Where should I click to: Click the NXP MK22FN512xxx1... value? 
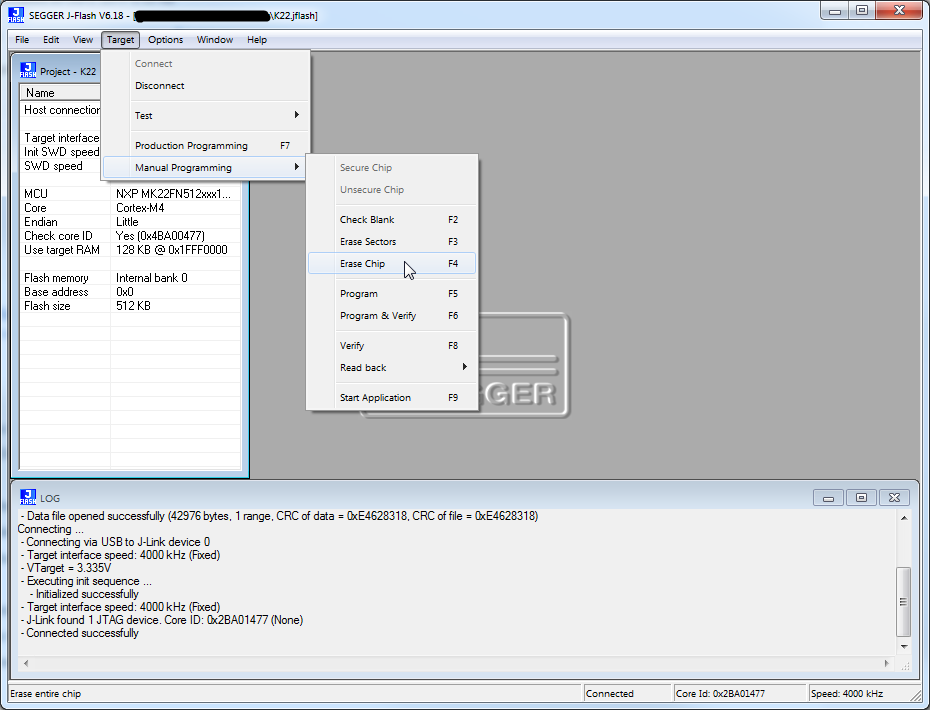(x=173, y=194)
